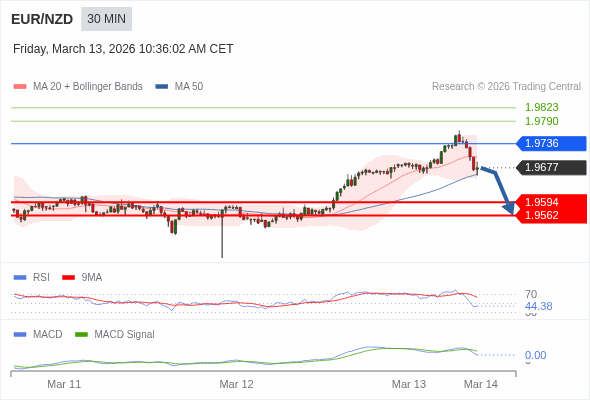Viewport: 590px width, 400px height.
Task: Click the MACD legend blue swatch
Action: tap(20, 335)
